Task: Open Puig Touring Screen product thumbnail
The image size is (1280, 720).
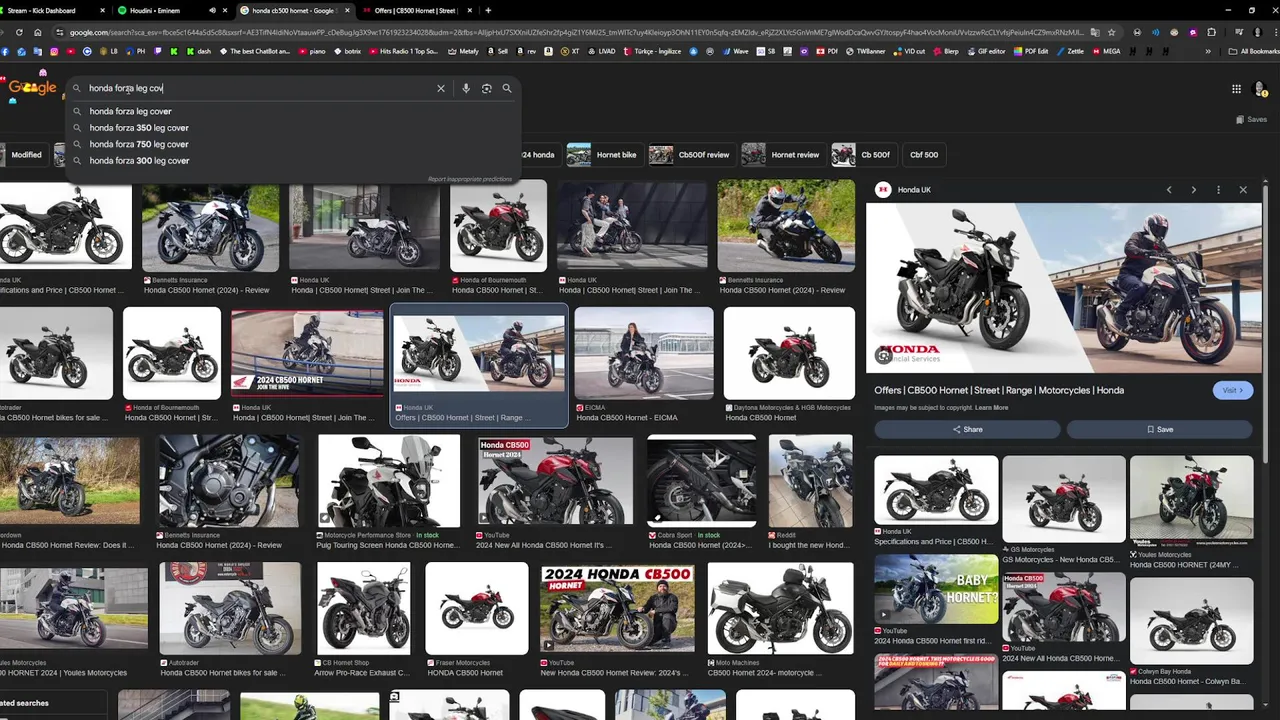Action: coord(389,480)
